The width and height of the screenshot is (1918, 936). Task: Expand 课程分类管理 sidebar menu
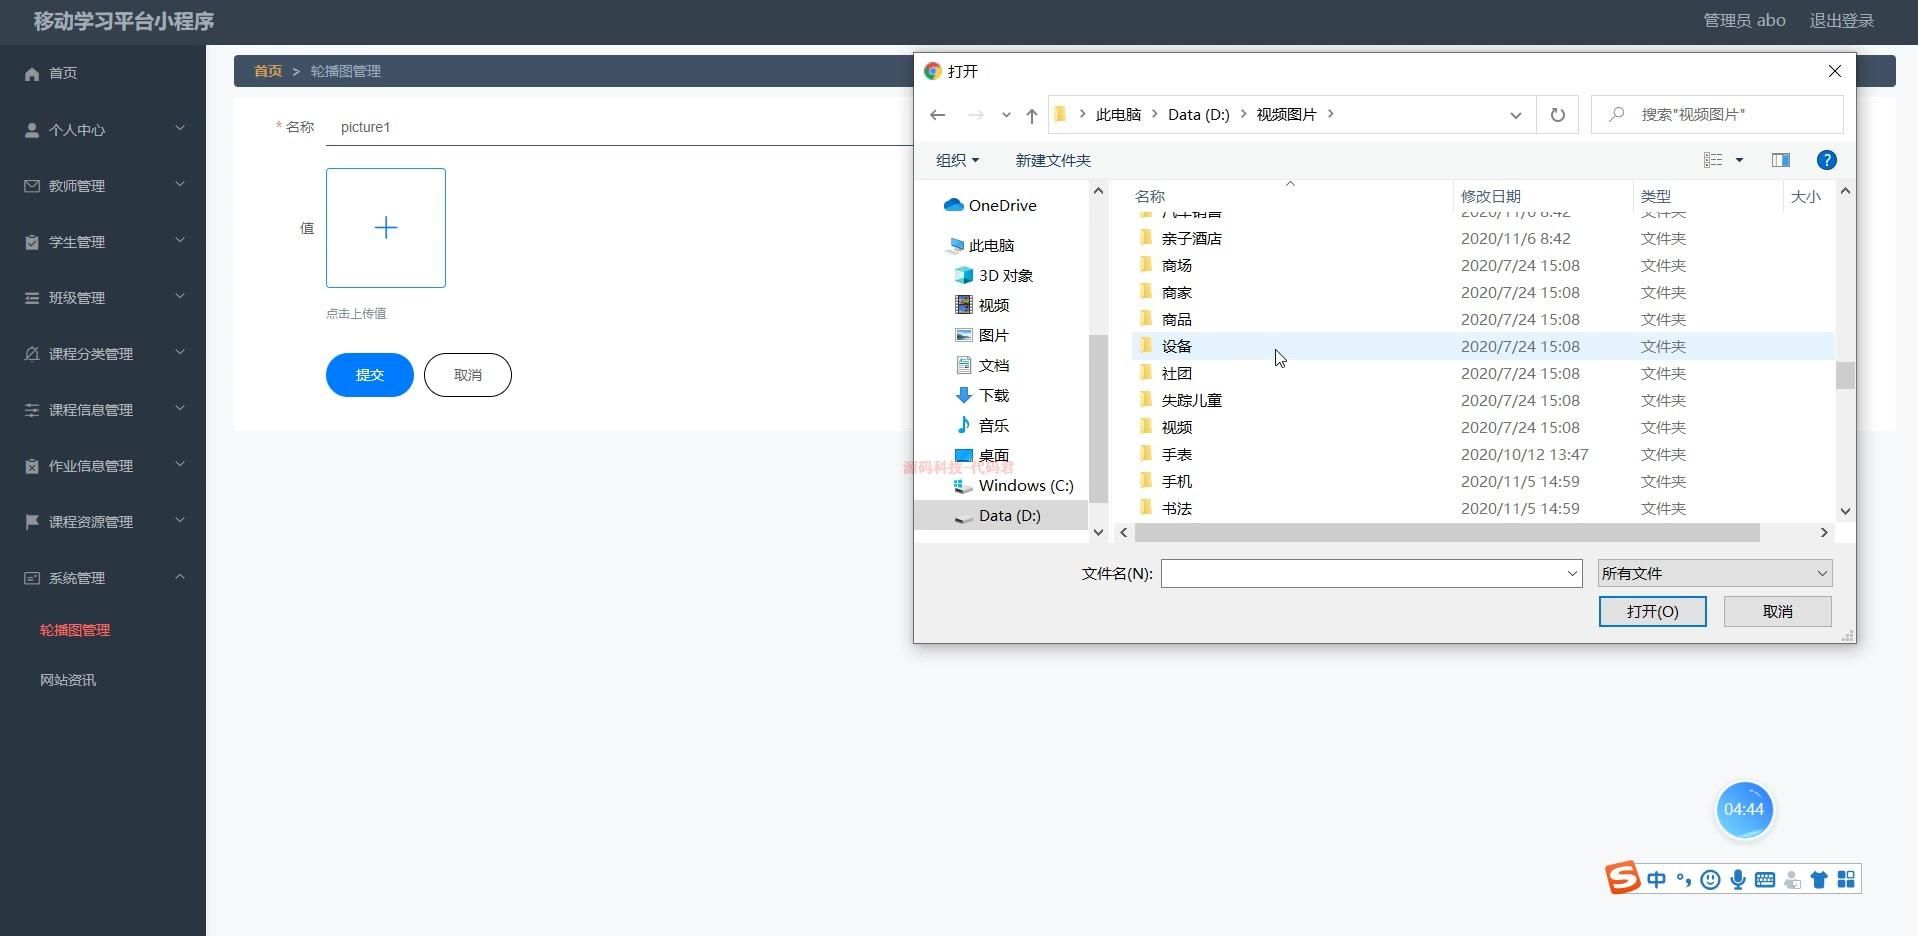[103, 354]
